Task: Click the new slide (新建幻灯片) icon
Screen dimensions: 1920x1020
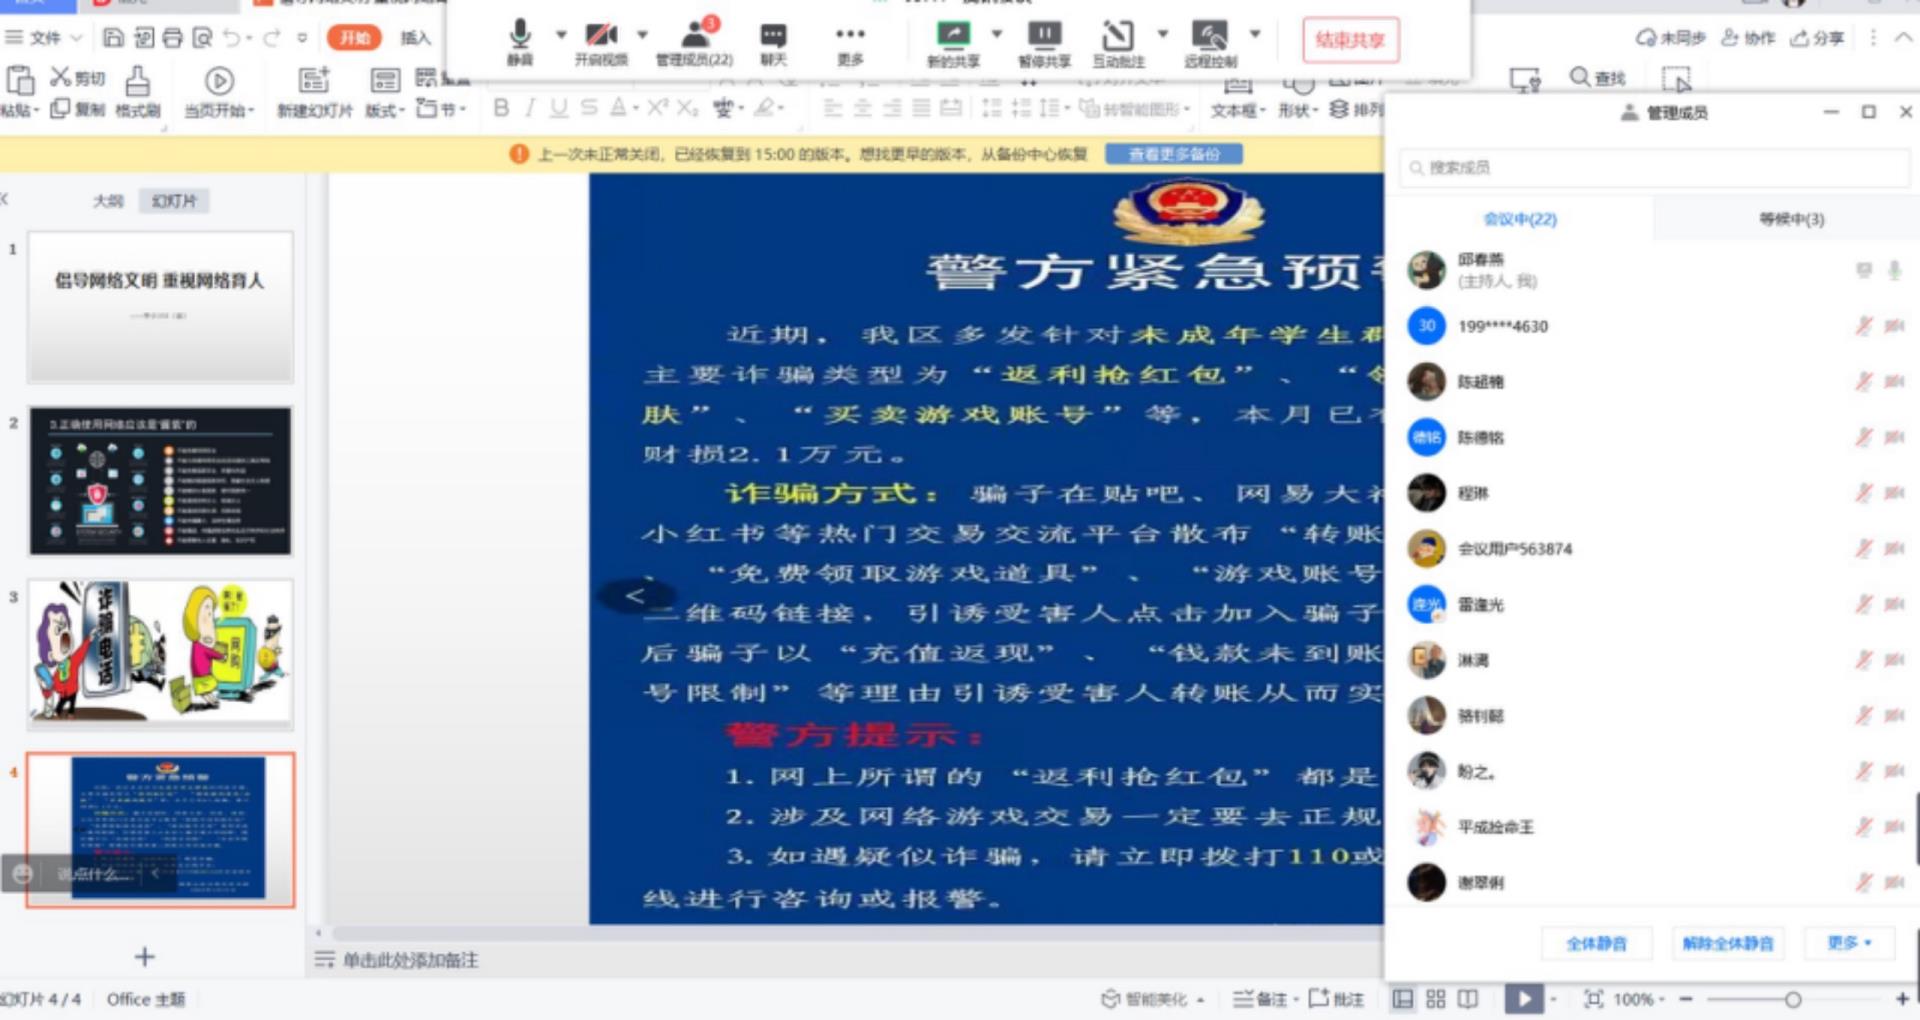Action: pyautogui.click(x=314, y=91)
